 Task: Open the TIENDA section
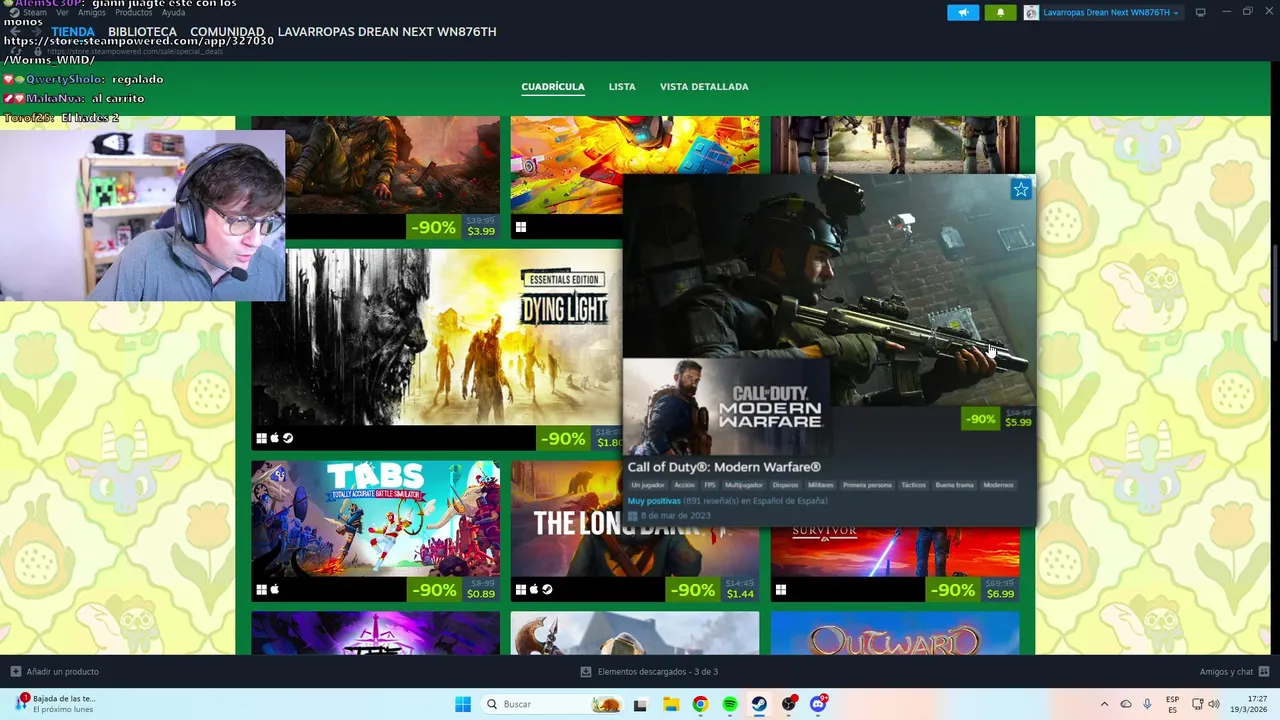tap(73, 32)
